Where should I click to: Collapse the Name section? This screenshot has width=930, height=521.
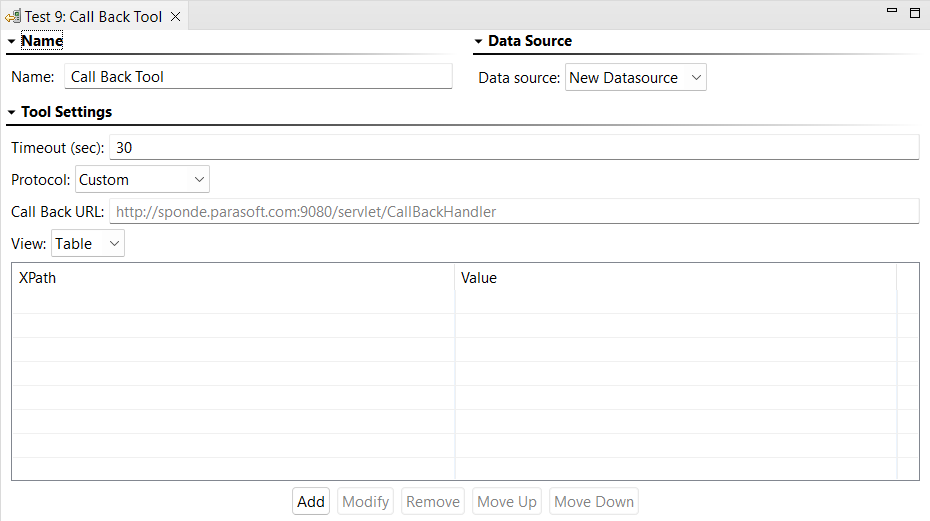click(x=11, y=42)
